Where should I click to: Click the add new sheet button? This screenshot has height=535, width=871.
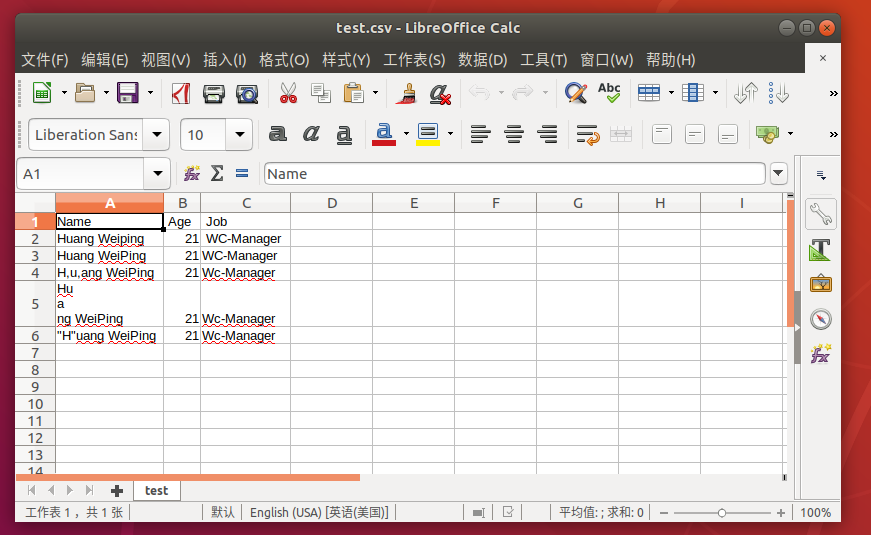(117, 490)
